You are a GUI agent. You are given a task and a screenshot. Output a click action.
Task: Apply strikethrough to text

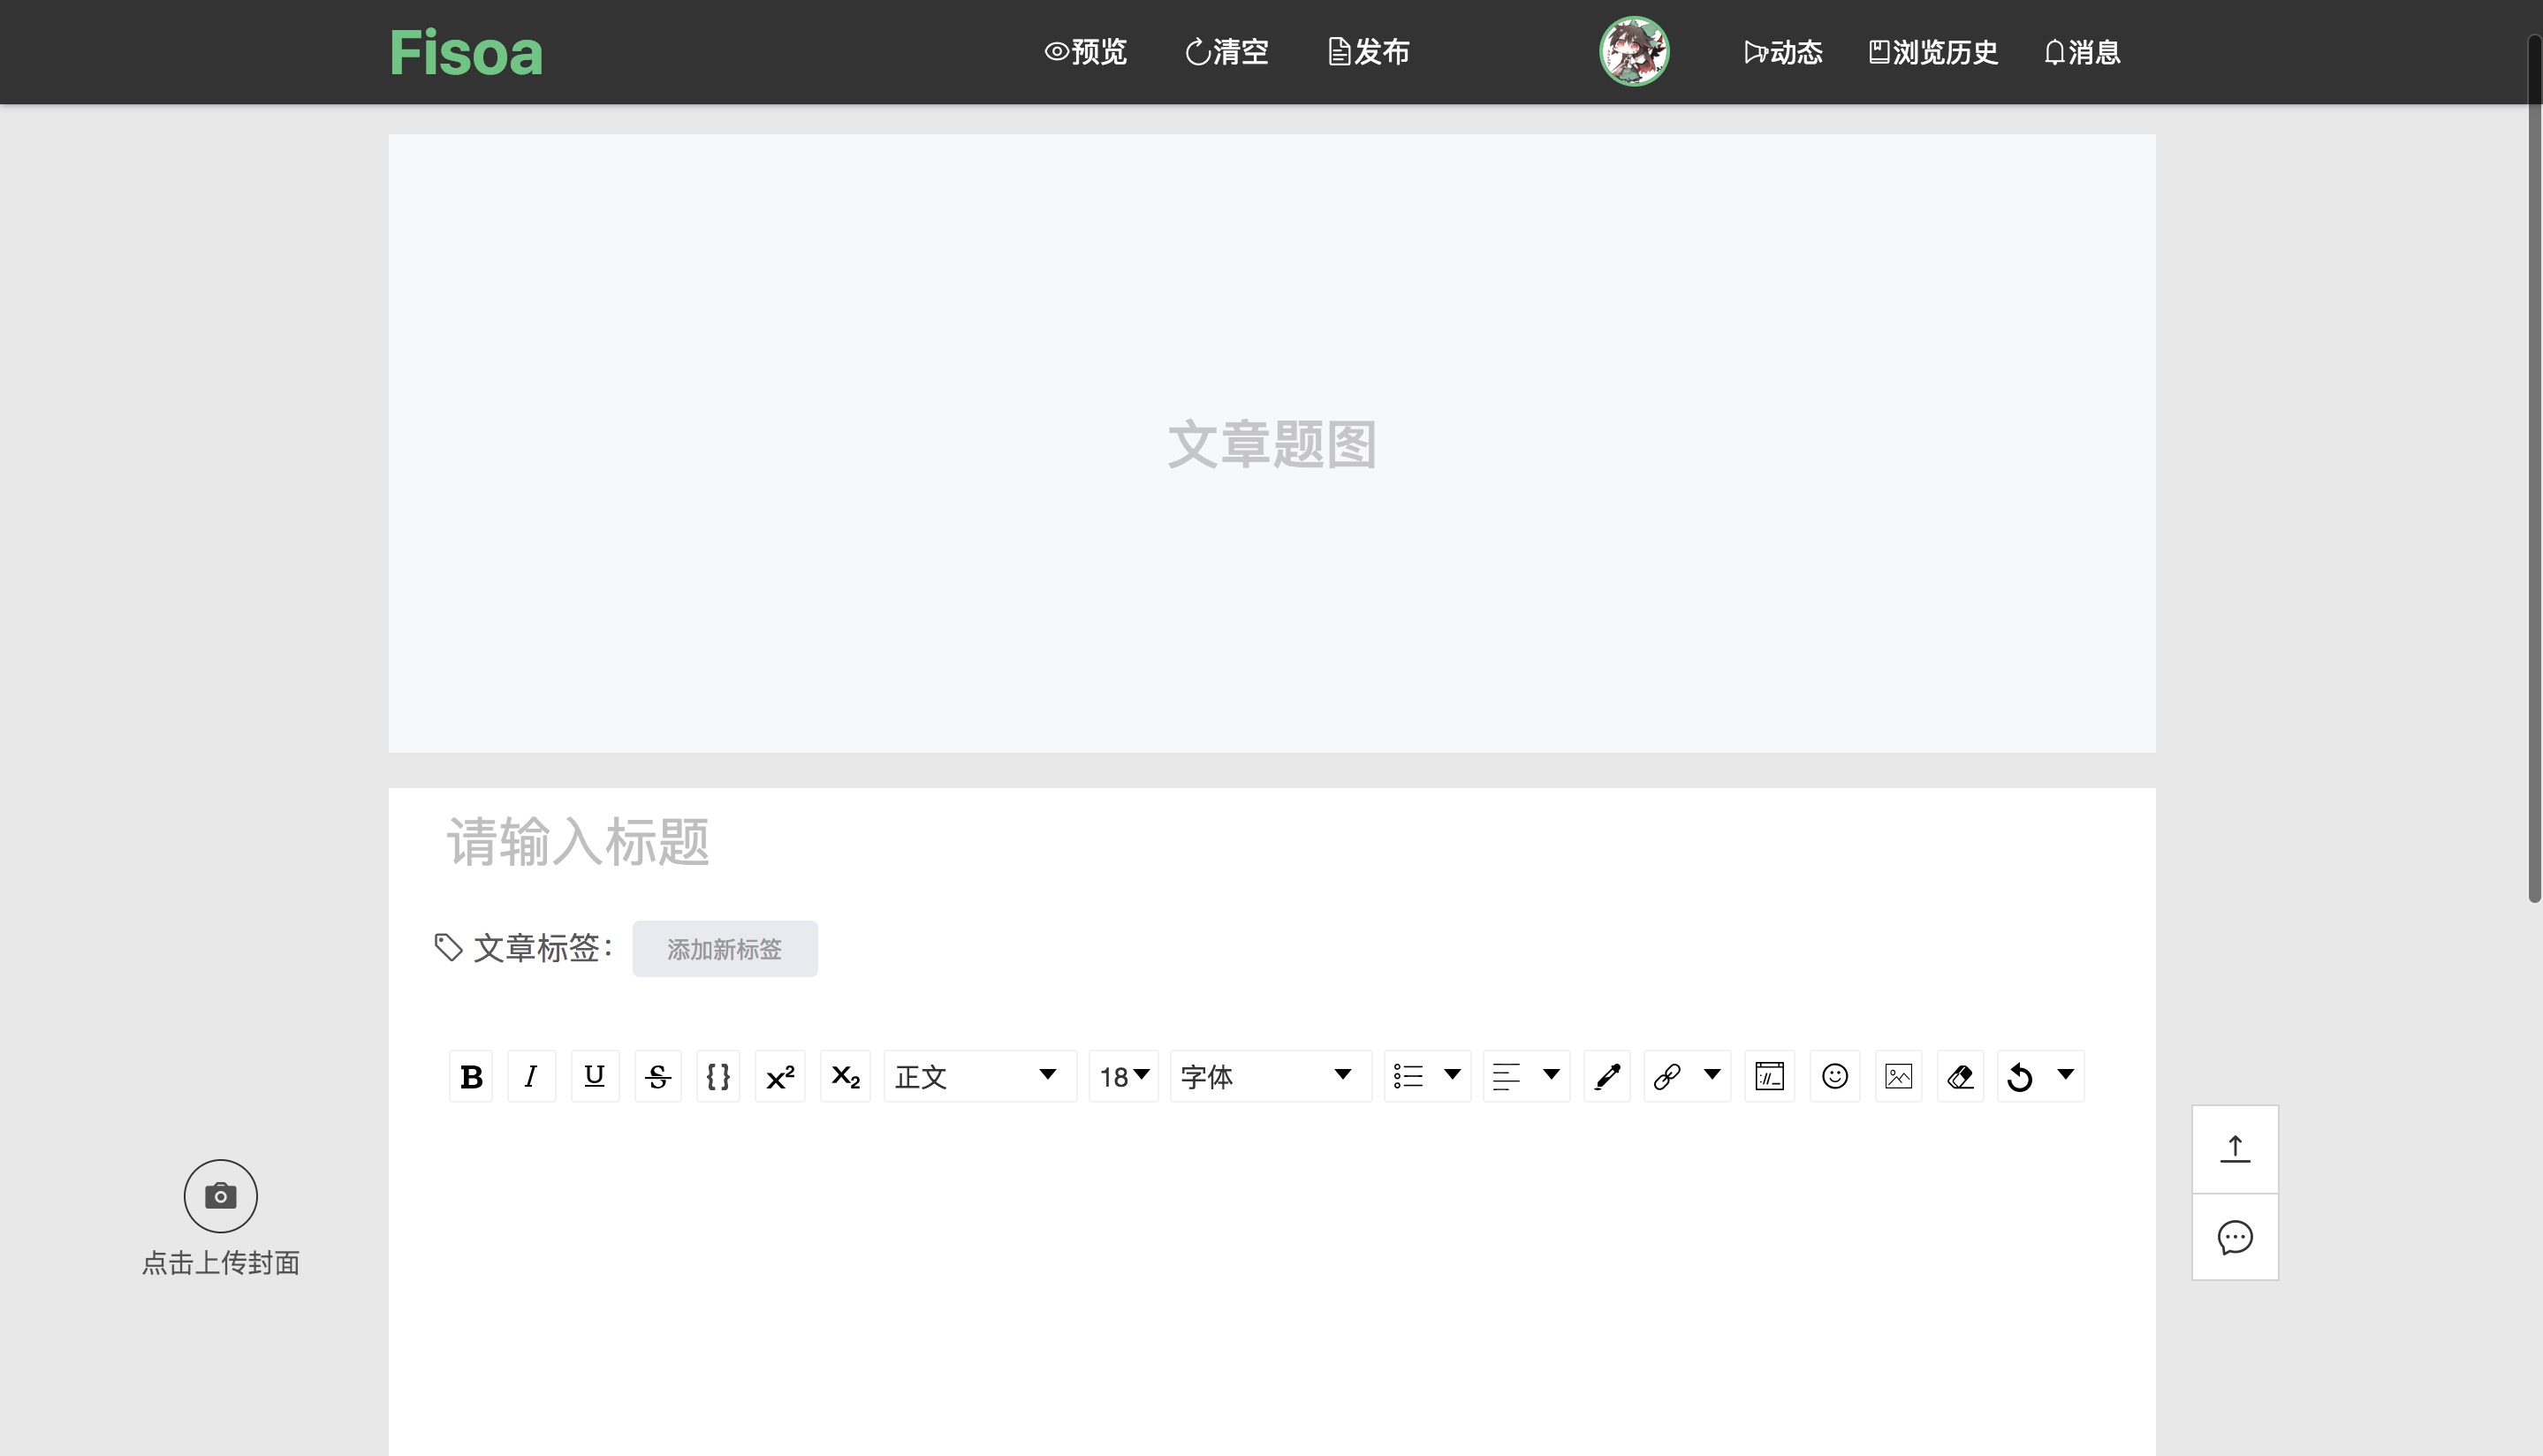[x=658, y=1077]
